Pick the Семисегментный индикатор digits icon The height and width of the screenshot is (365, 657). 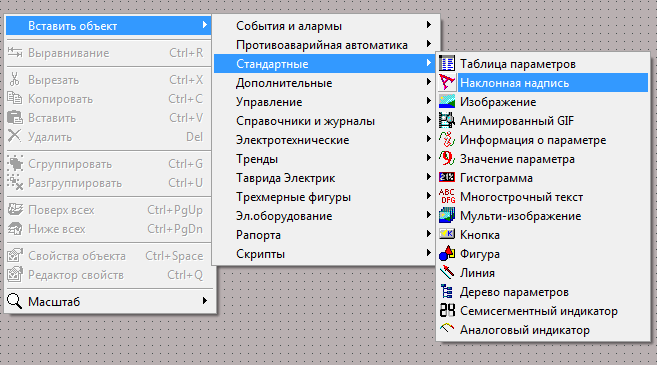click(x=447, y=311)
